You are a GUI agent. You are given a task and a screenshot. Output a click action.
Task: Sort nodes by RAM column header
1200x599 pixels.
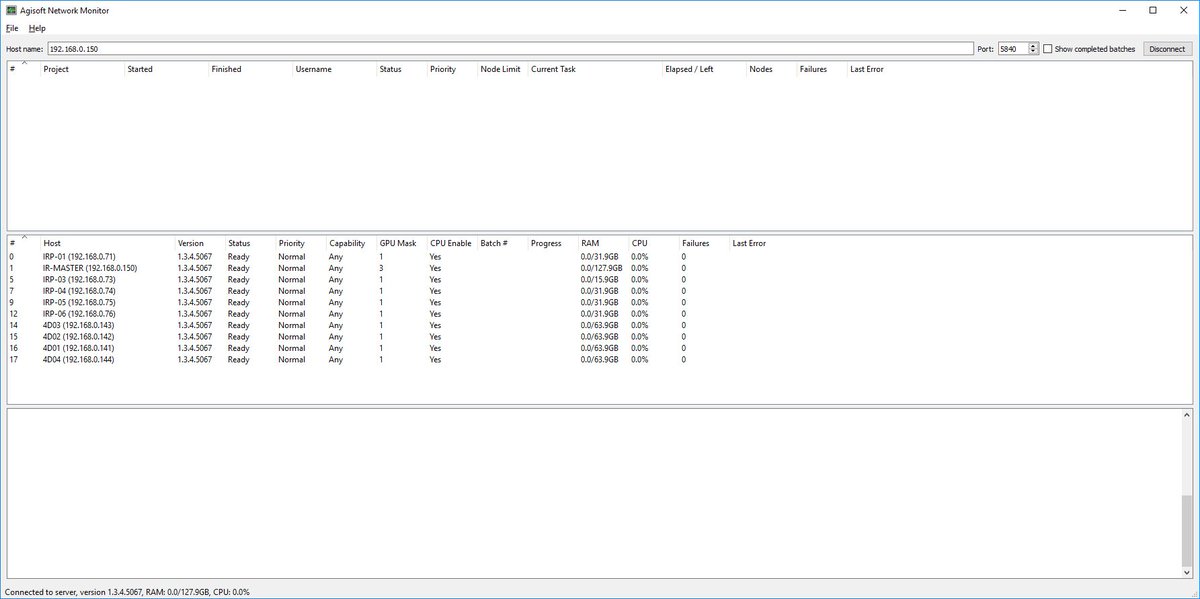pyautogui.click(x=590, y=243)
